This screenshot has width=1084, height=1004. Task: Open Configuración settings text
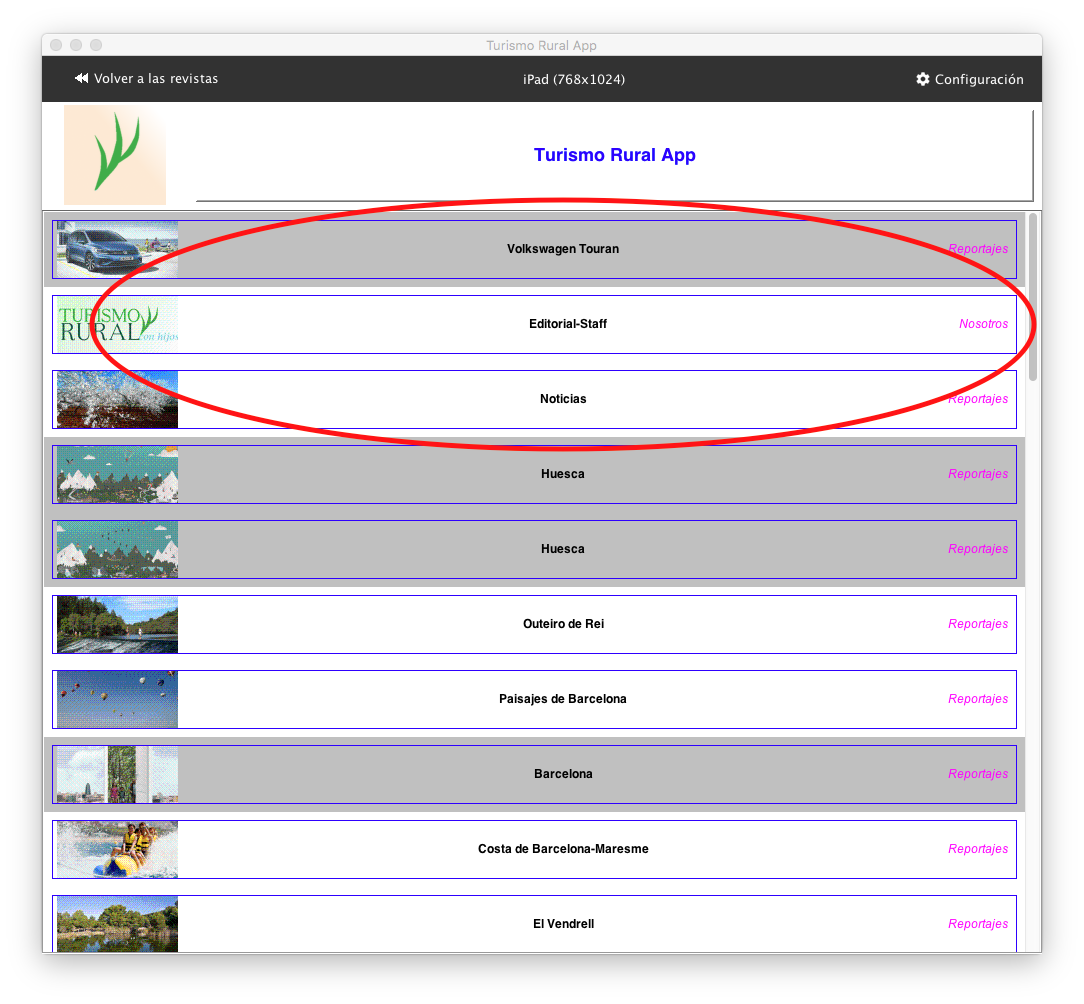[978, 80]
